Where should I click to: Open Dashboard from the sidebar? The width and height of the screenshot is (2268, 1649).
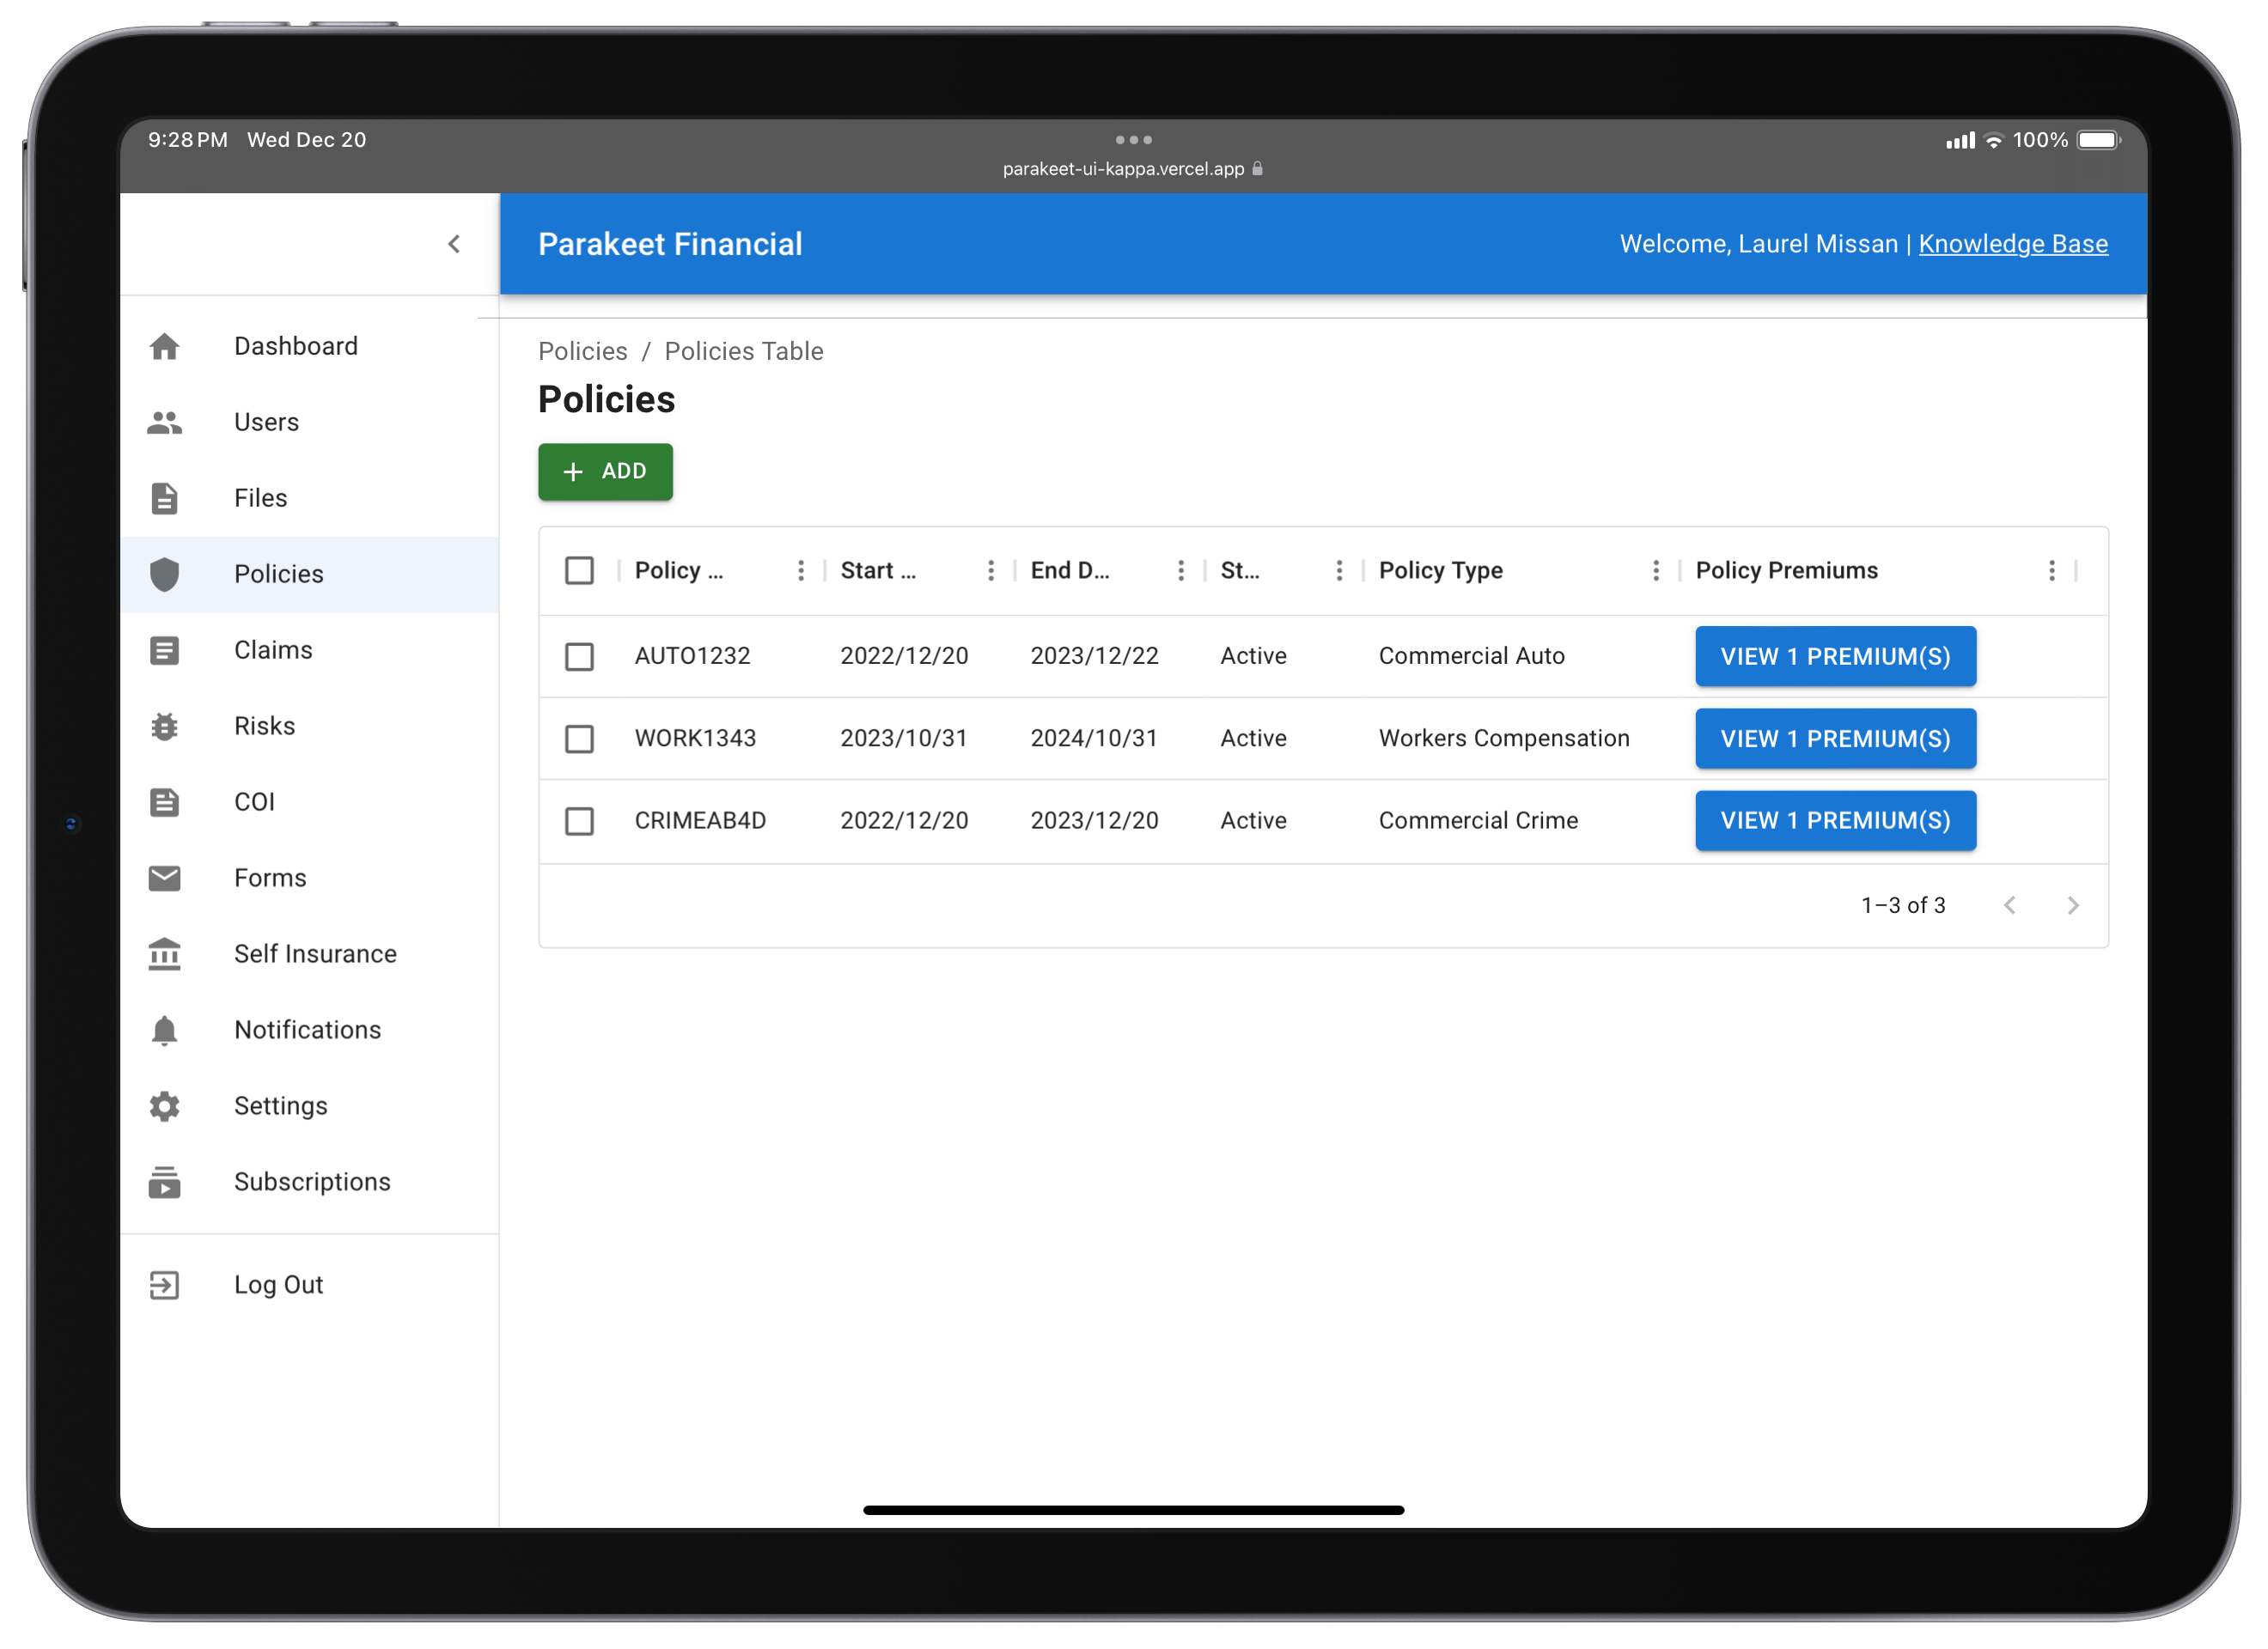[310, 347]
